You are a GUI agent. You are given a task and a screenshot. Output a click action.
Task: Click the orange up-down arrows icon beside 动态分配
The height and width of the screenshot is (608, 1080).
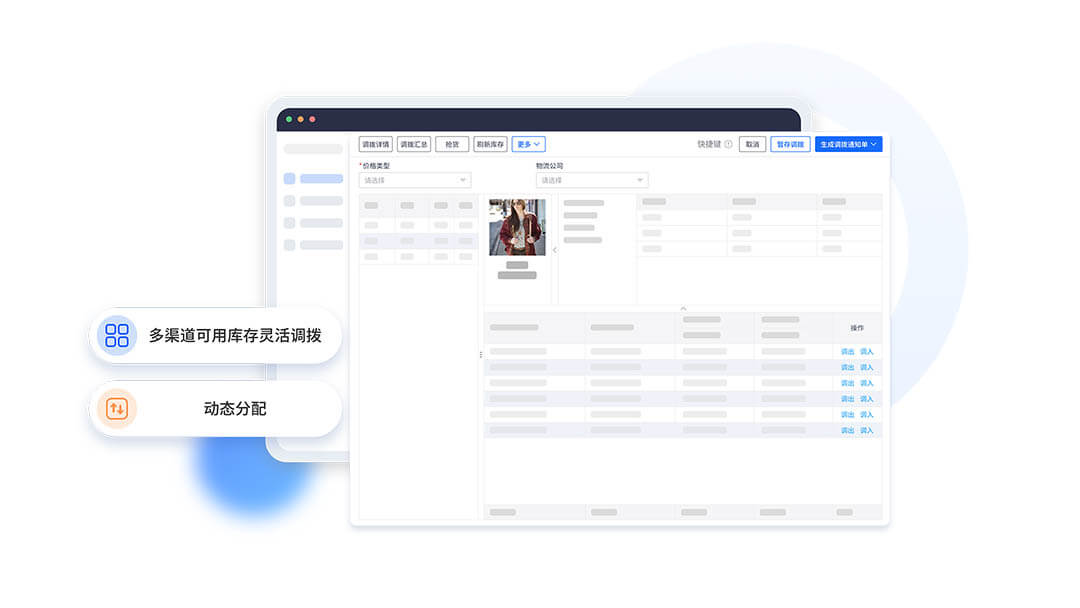[117, 408]
